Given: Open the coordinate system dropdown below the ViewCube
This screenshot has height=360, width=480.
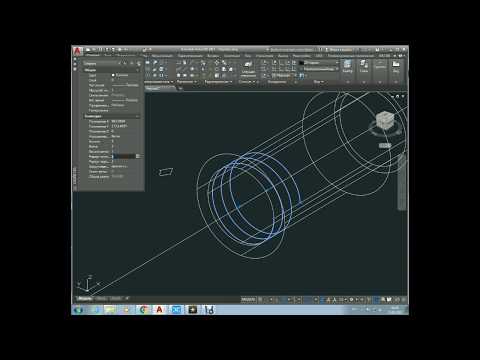Looking at the screenshot, I should (x=385, y=146).
